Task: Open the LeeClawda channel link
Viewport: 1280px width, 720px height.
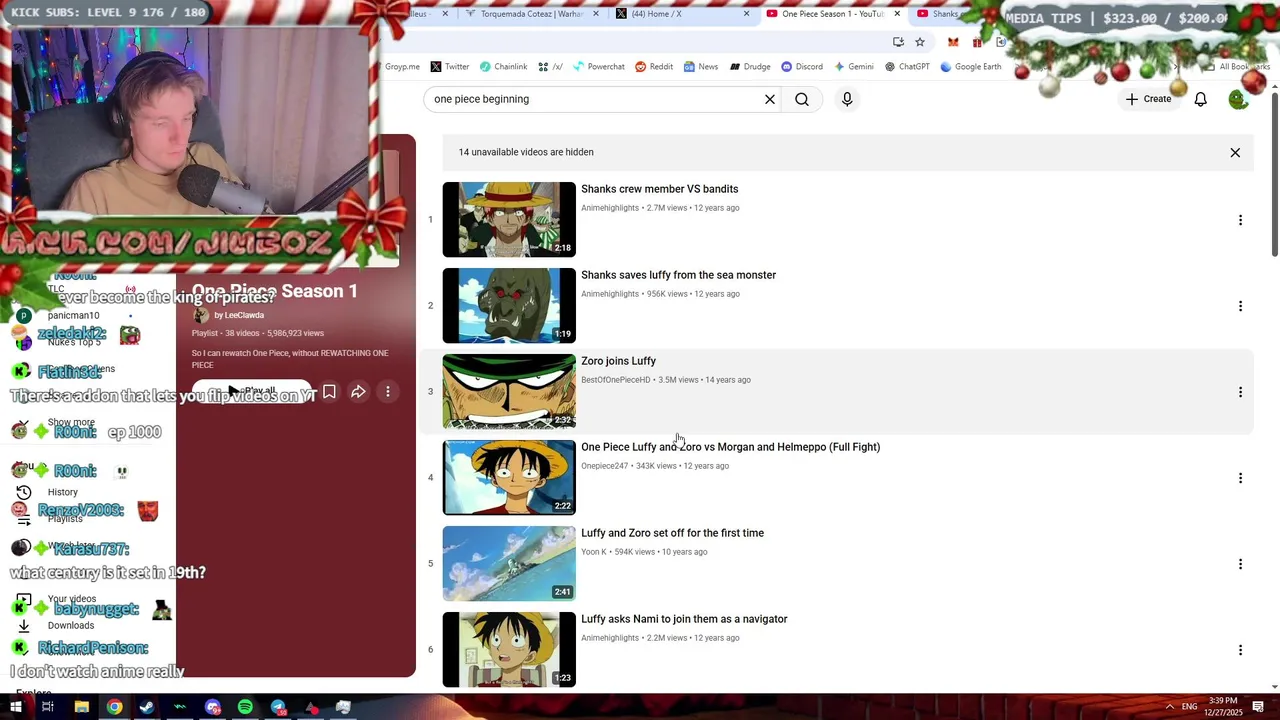Action: coord(239,315)
